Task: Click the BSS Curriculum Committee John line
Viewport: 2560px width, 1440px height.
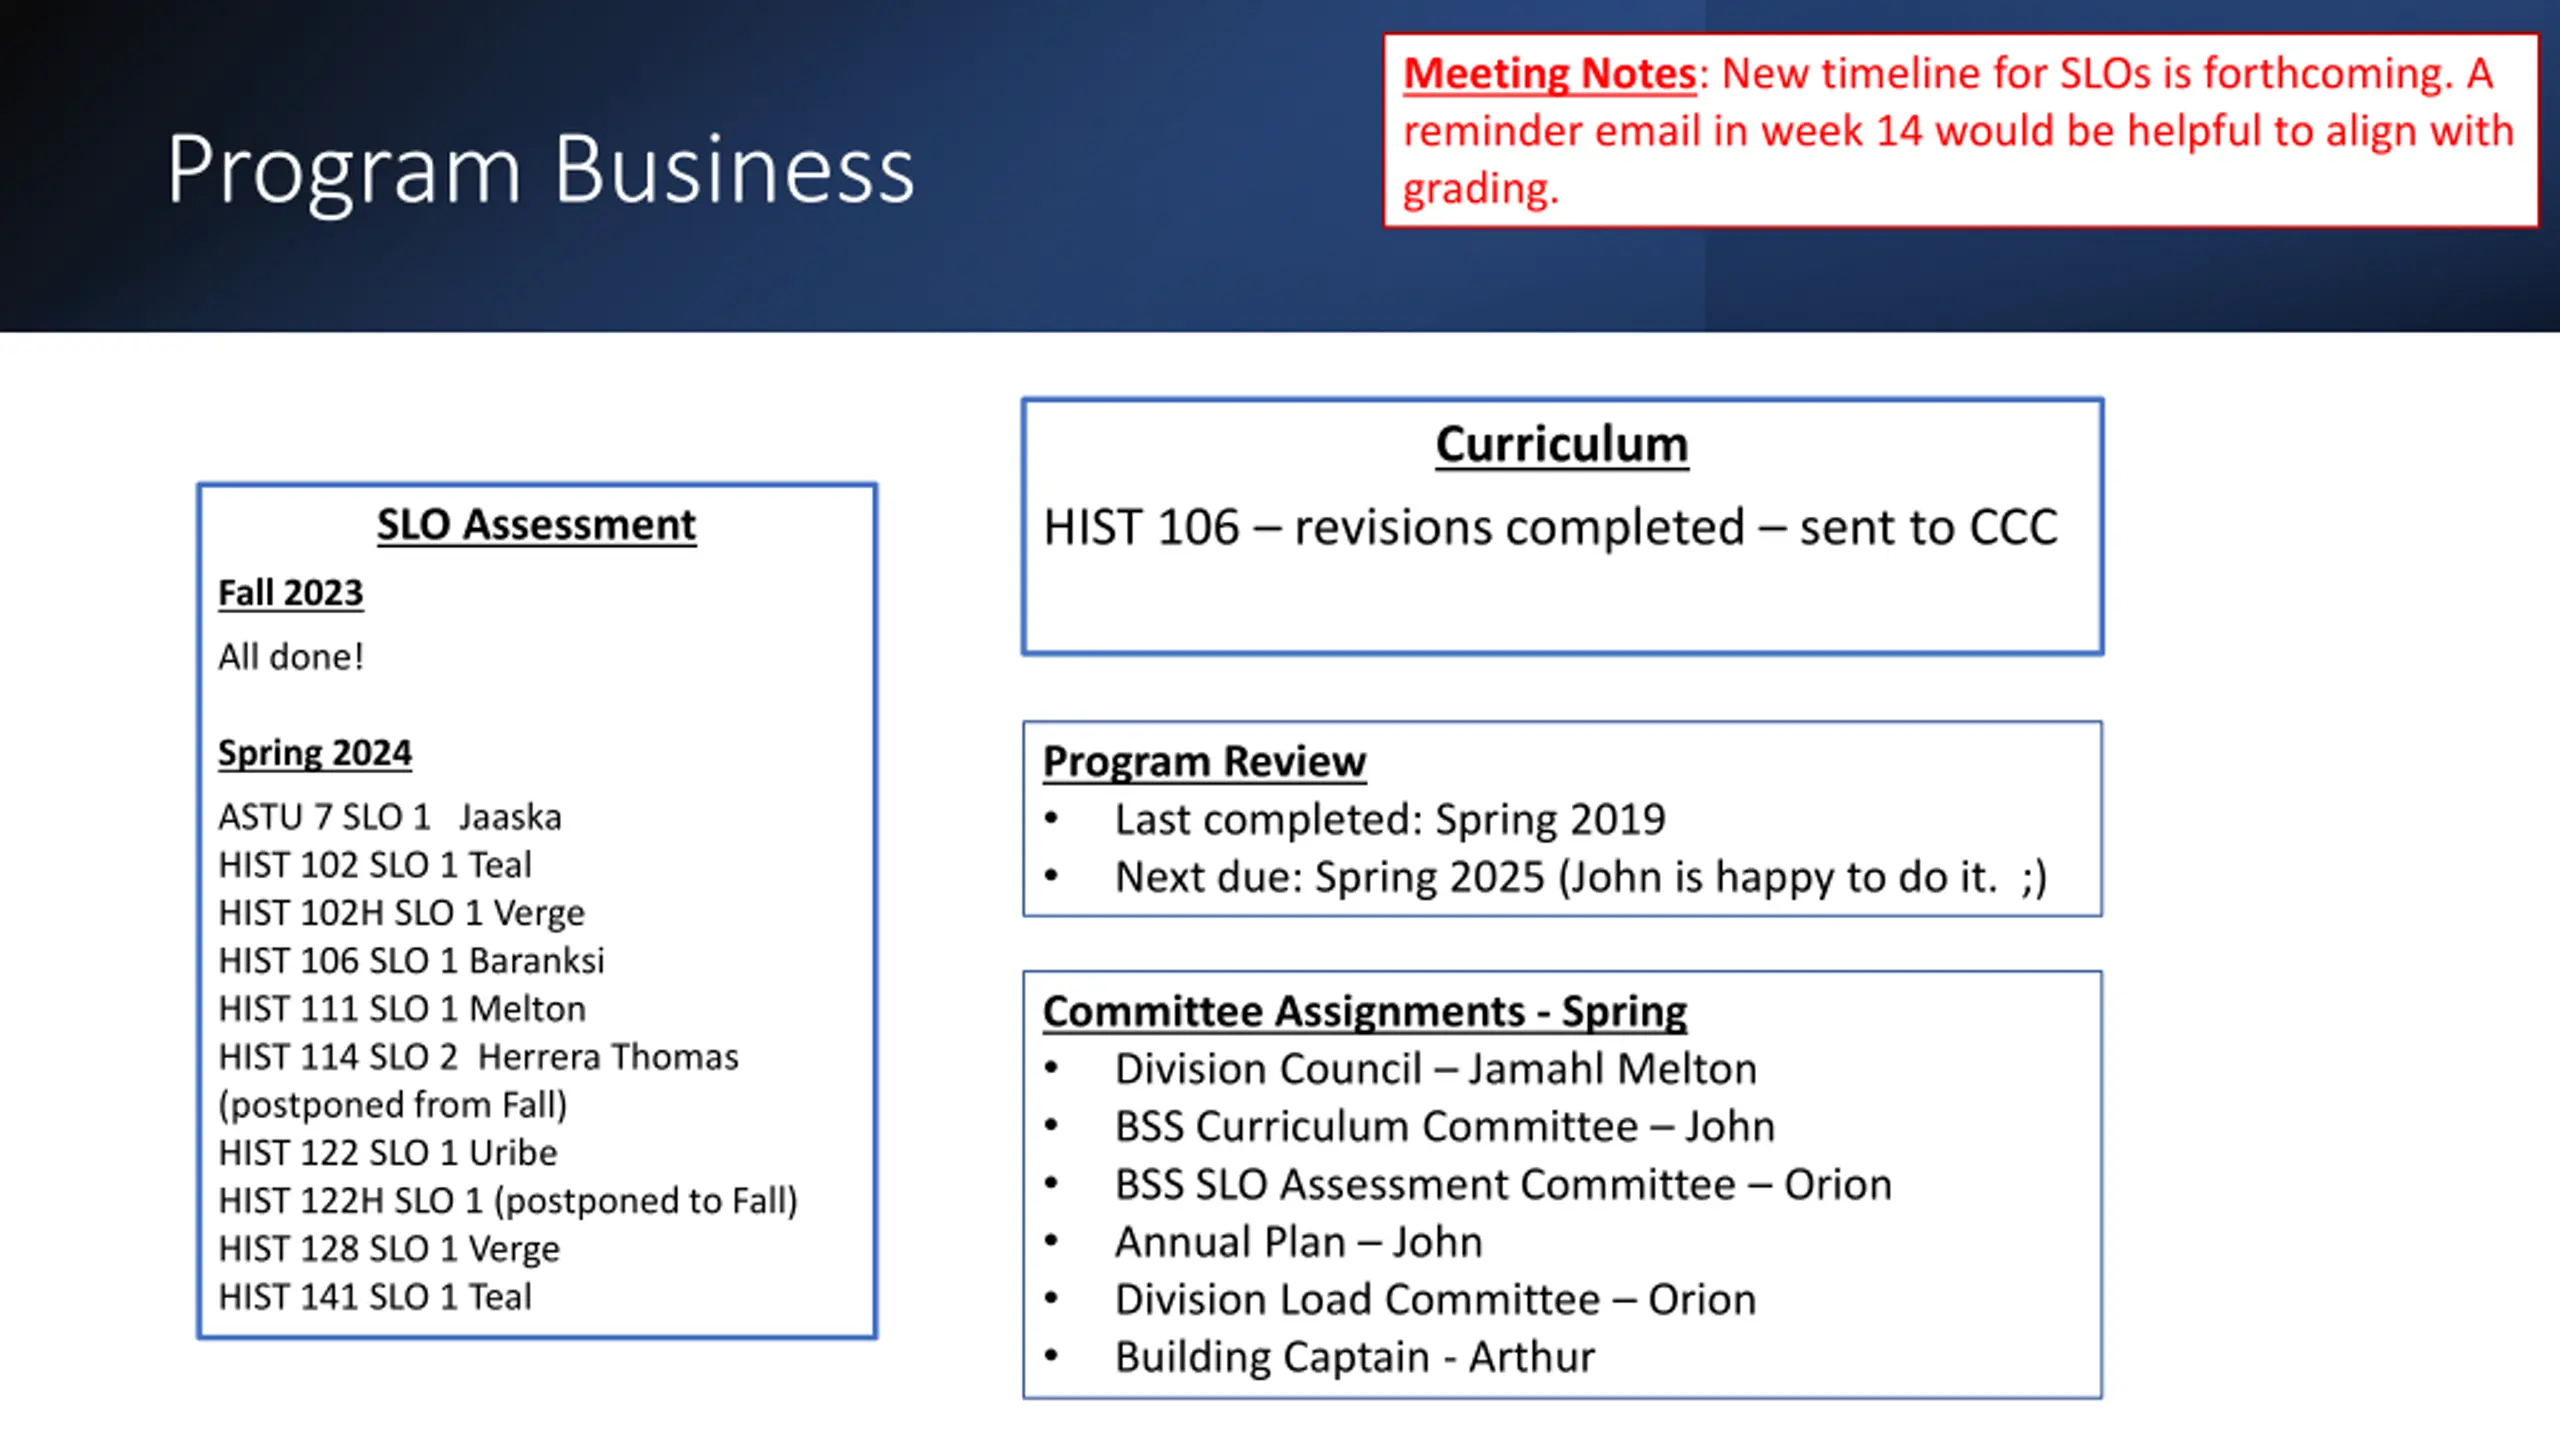Action: pos(1444,1127)
